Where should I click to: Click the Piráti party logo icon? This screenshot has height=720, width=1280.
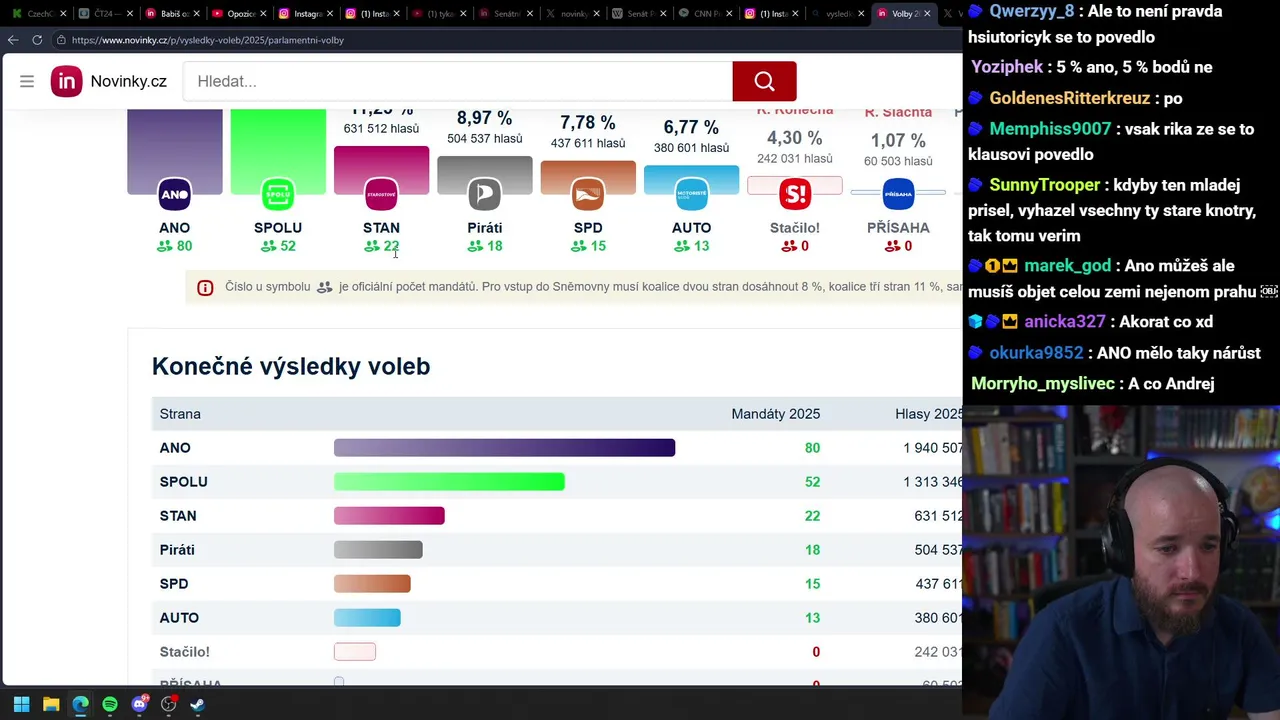(x=485, y=194)
